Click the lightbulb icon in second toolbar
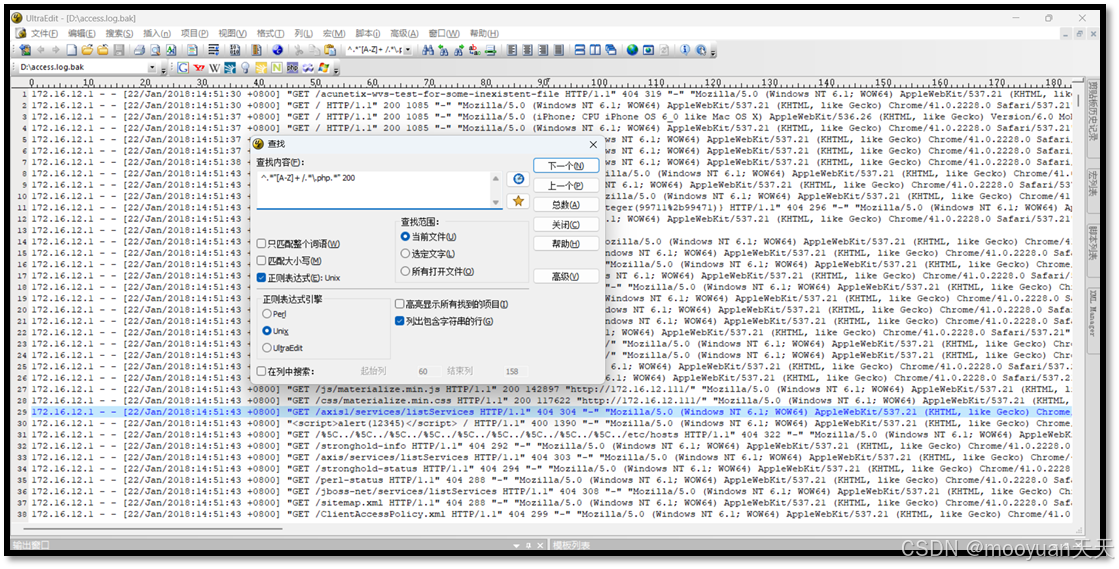 [x=245, y=68]
